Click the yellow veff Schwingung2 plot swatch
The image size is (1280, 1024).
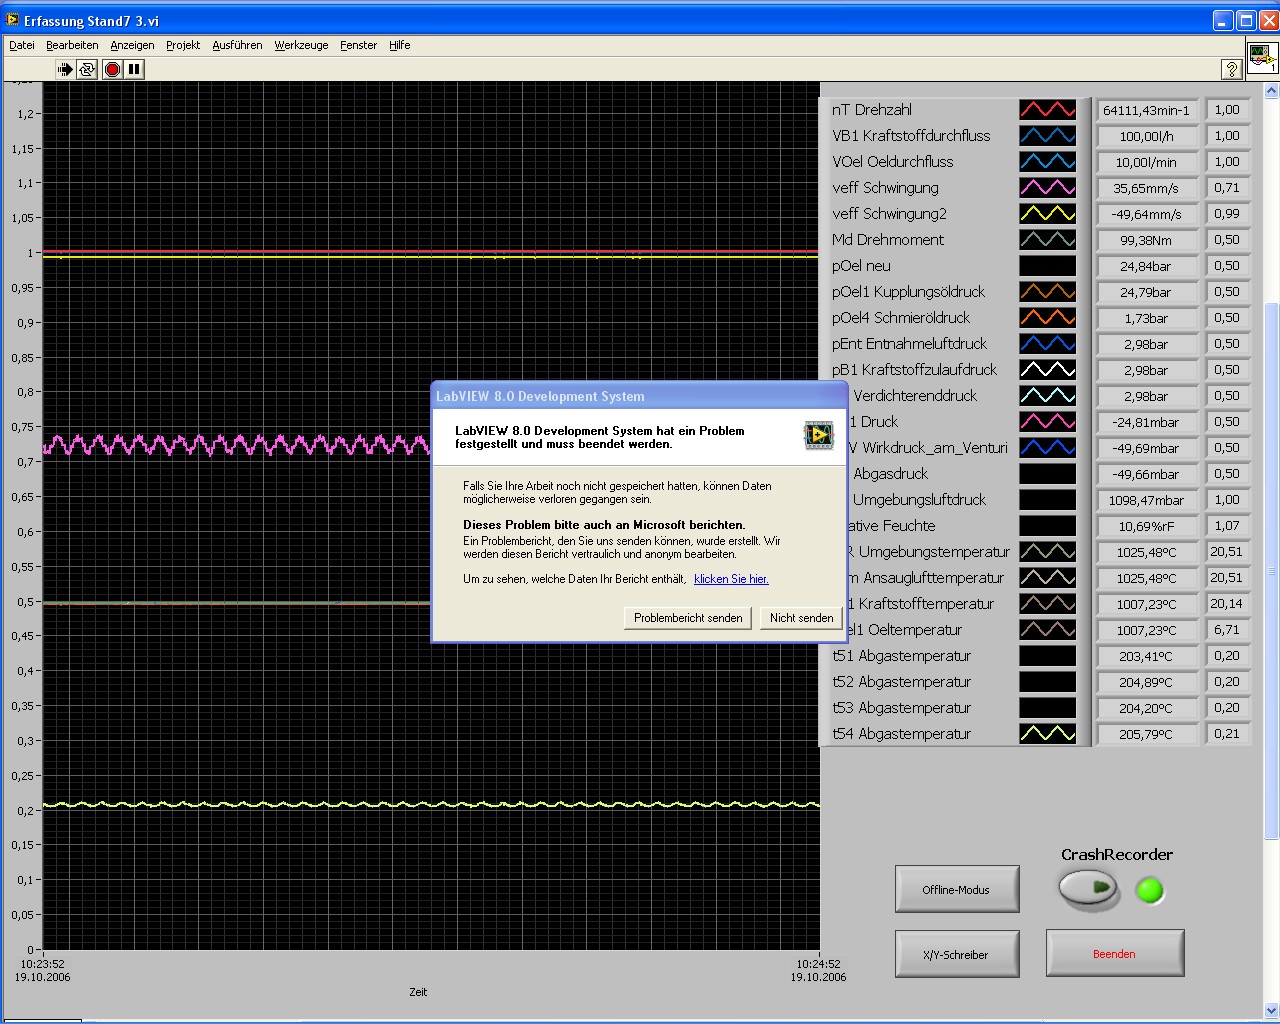(1048, 214)
